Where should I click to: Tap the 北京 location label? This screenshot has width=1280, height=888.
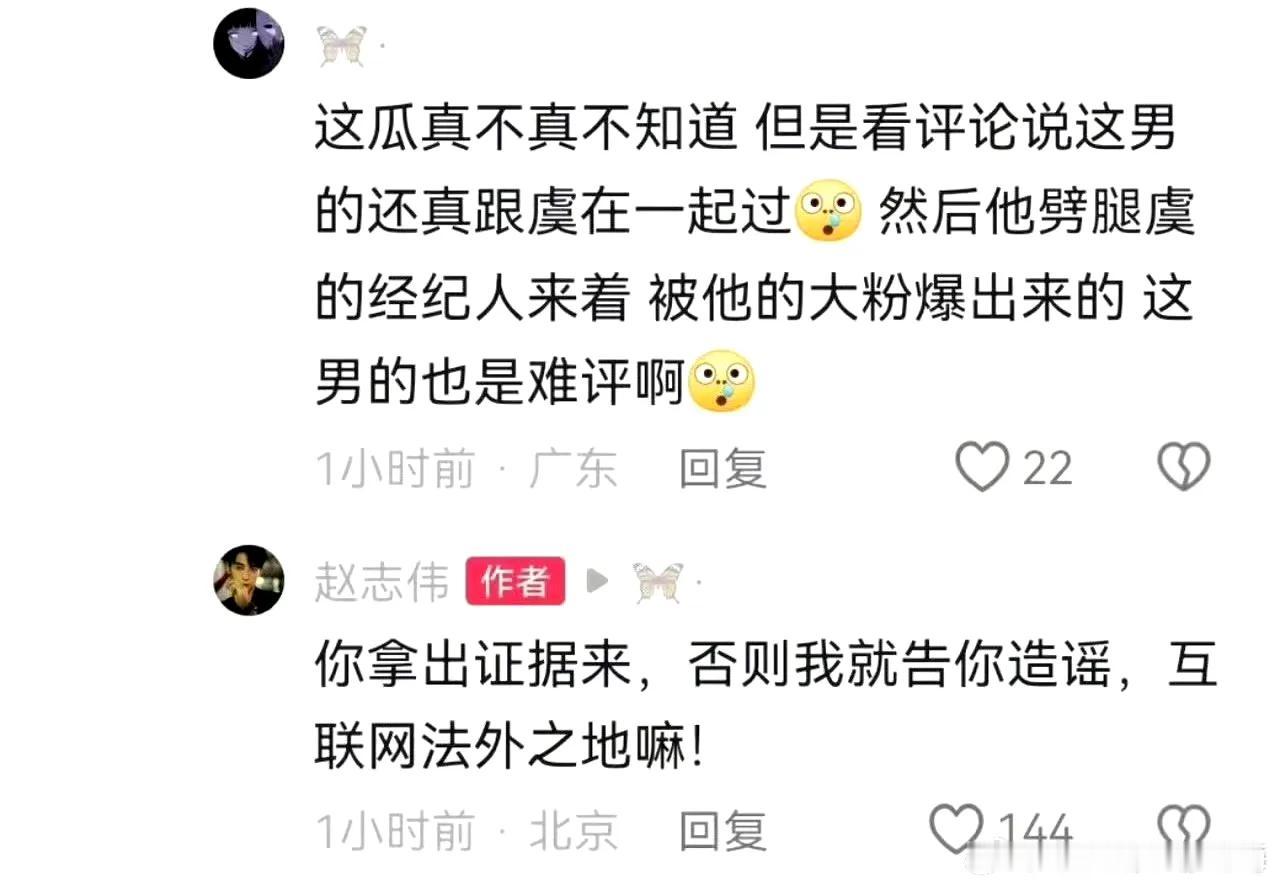[573, 831]
